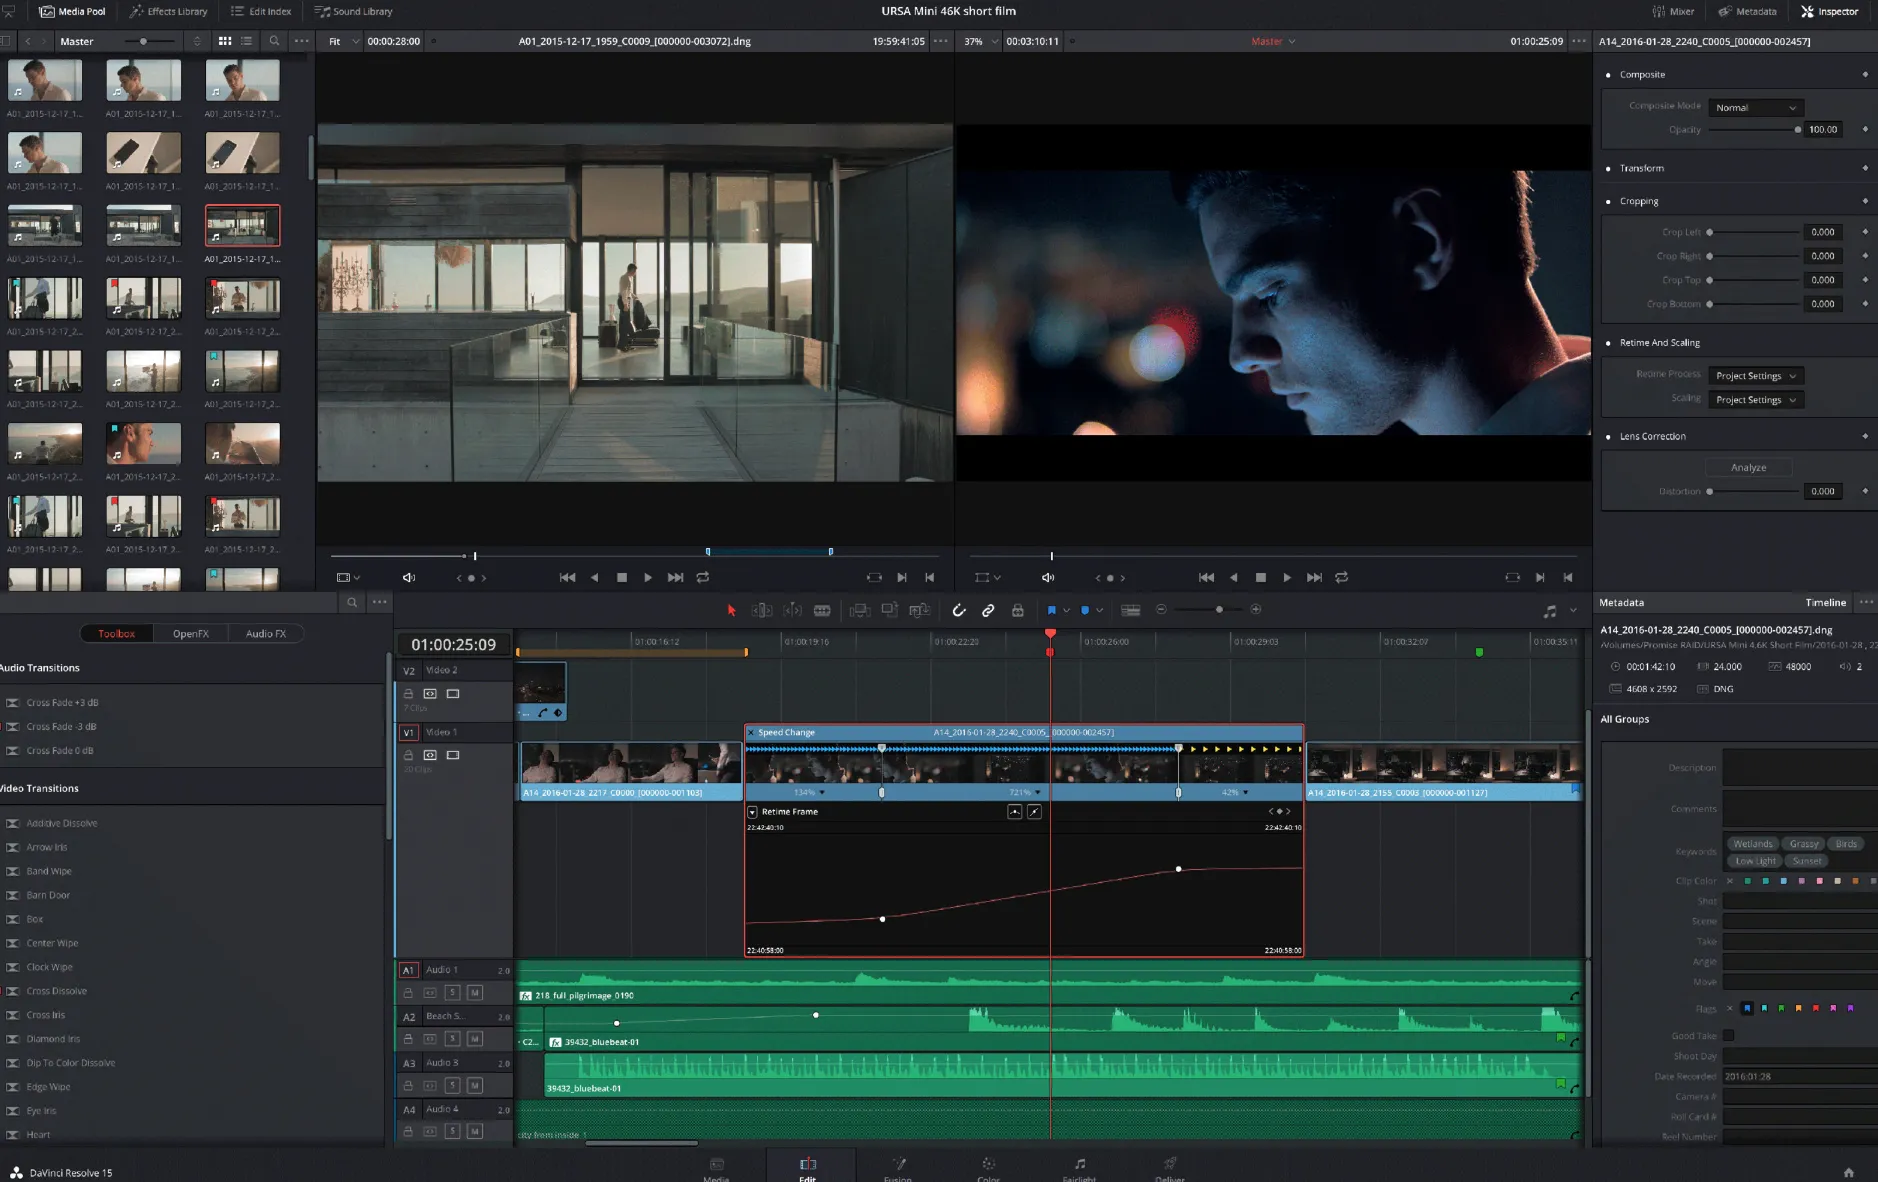
Task: Select the Additive Dissolve transition
Action: click(x=62, y=823)
